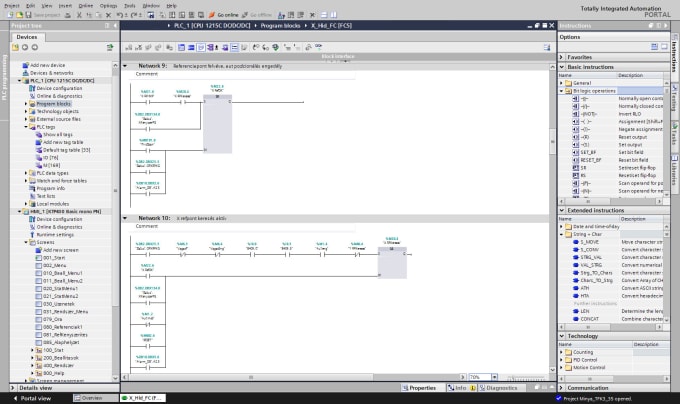The height and width of the screenshot is (404, 680).
Task: Click the New project icon
Action: click(x=11, y=15)
